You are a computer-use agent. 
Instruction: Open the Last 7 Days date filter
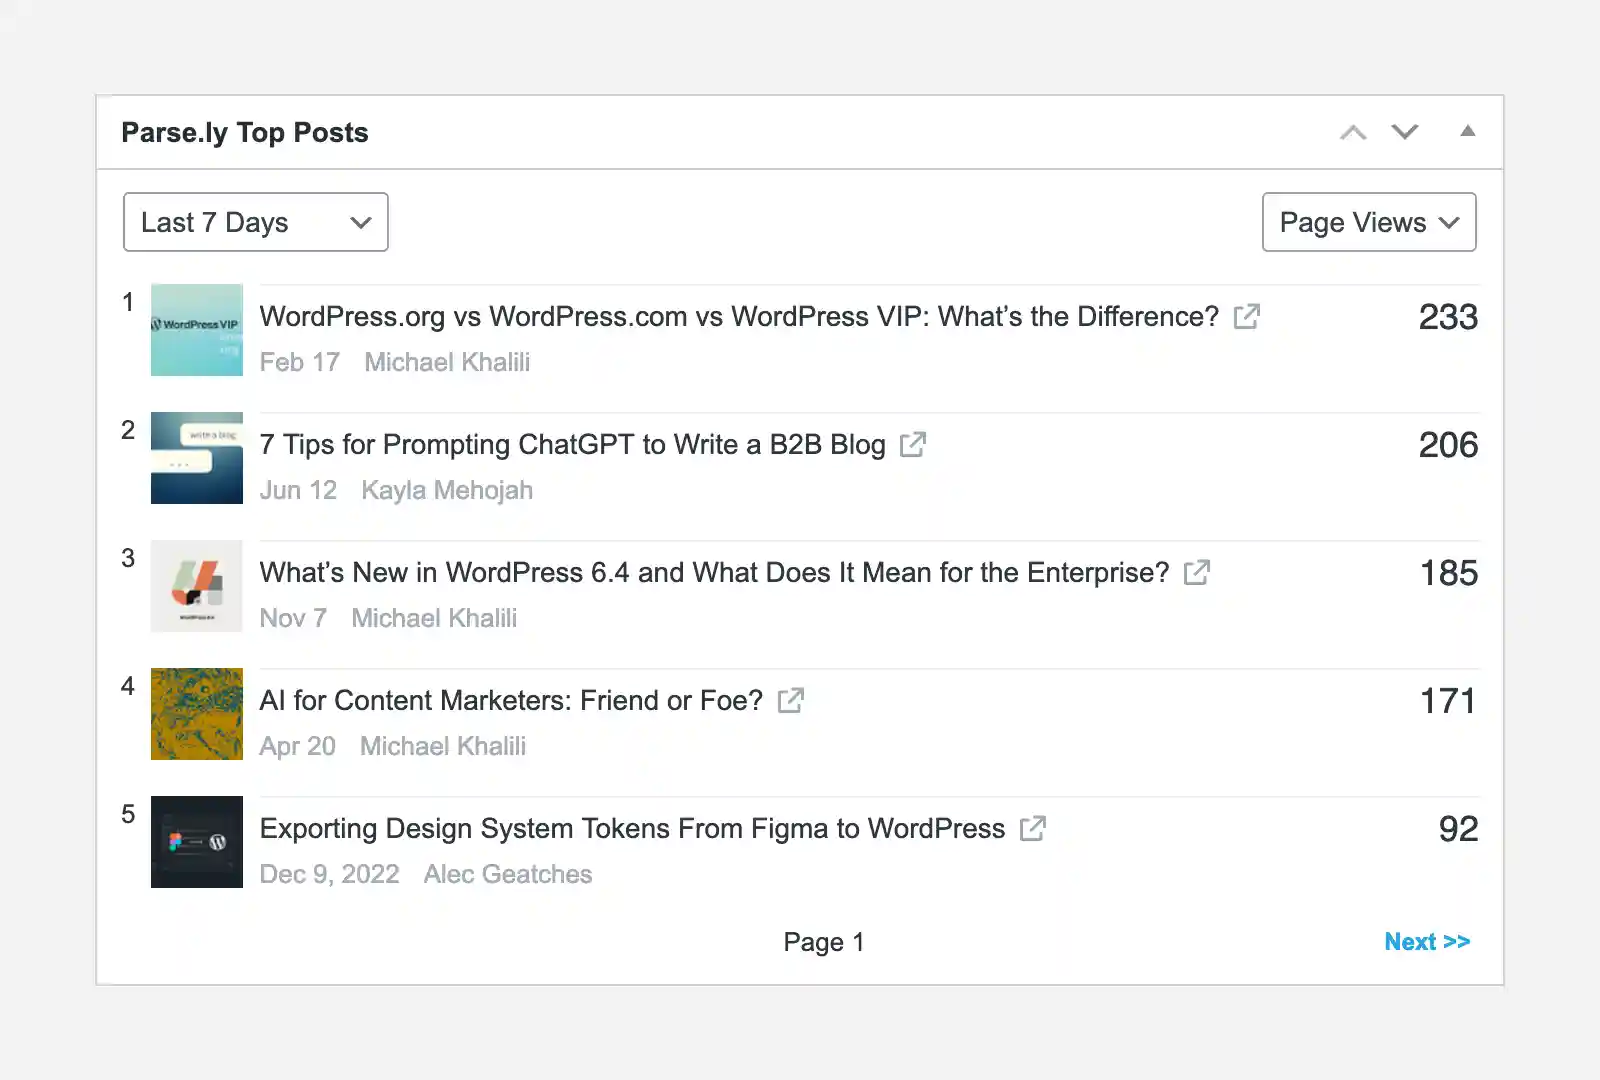255,222
